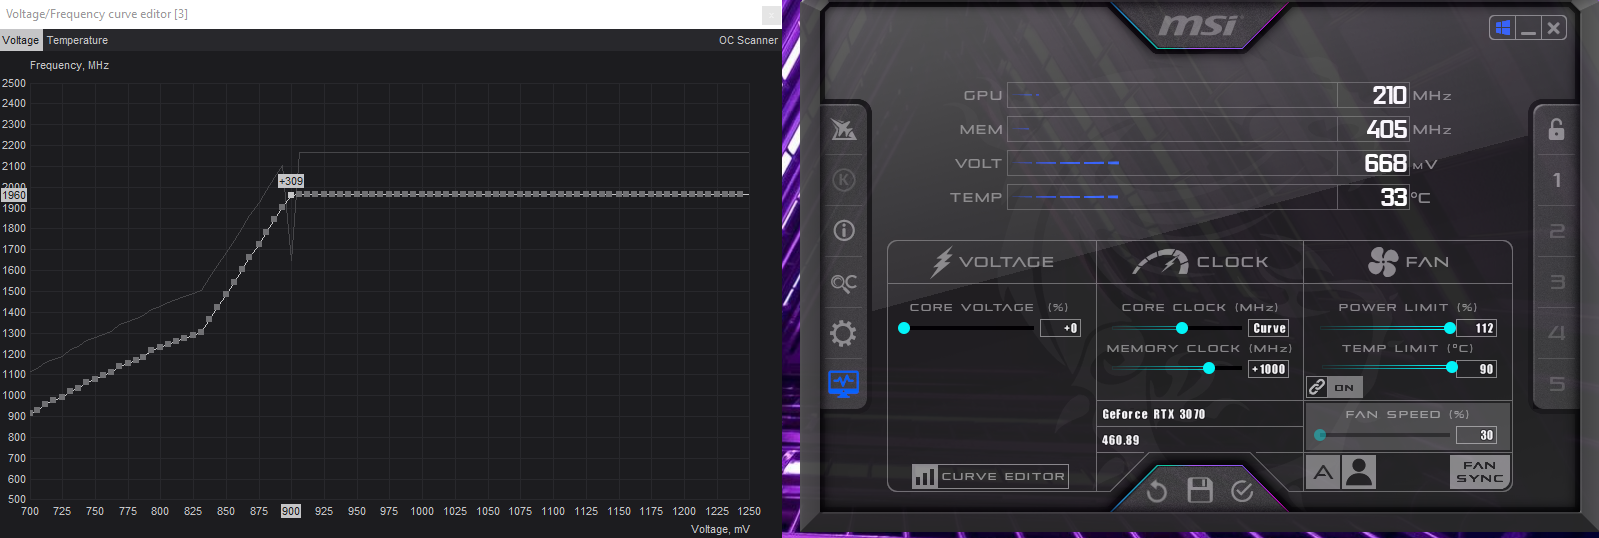Click the Kombustor K icon
Viewport: 1599px width, 538px height.
pos(844,180)
